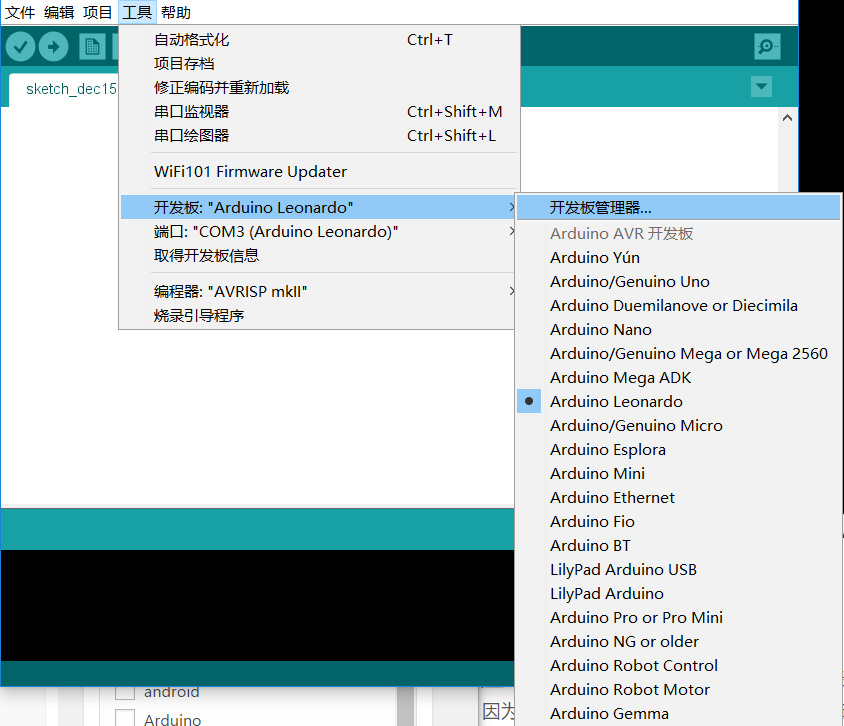Choose 修正编码并重新加载 entry

coord(319,88)
